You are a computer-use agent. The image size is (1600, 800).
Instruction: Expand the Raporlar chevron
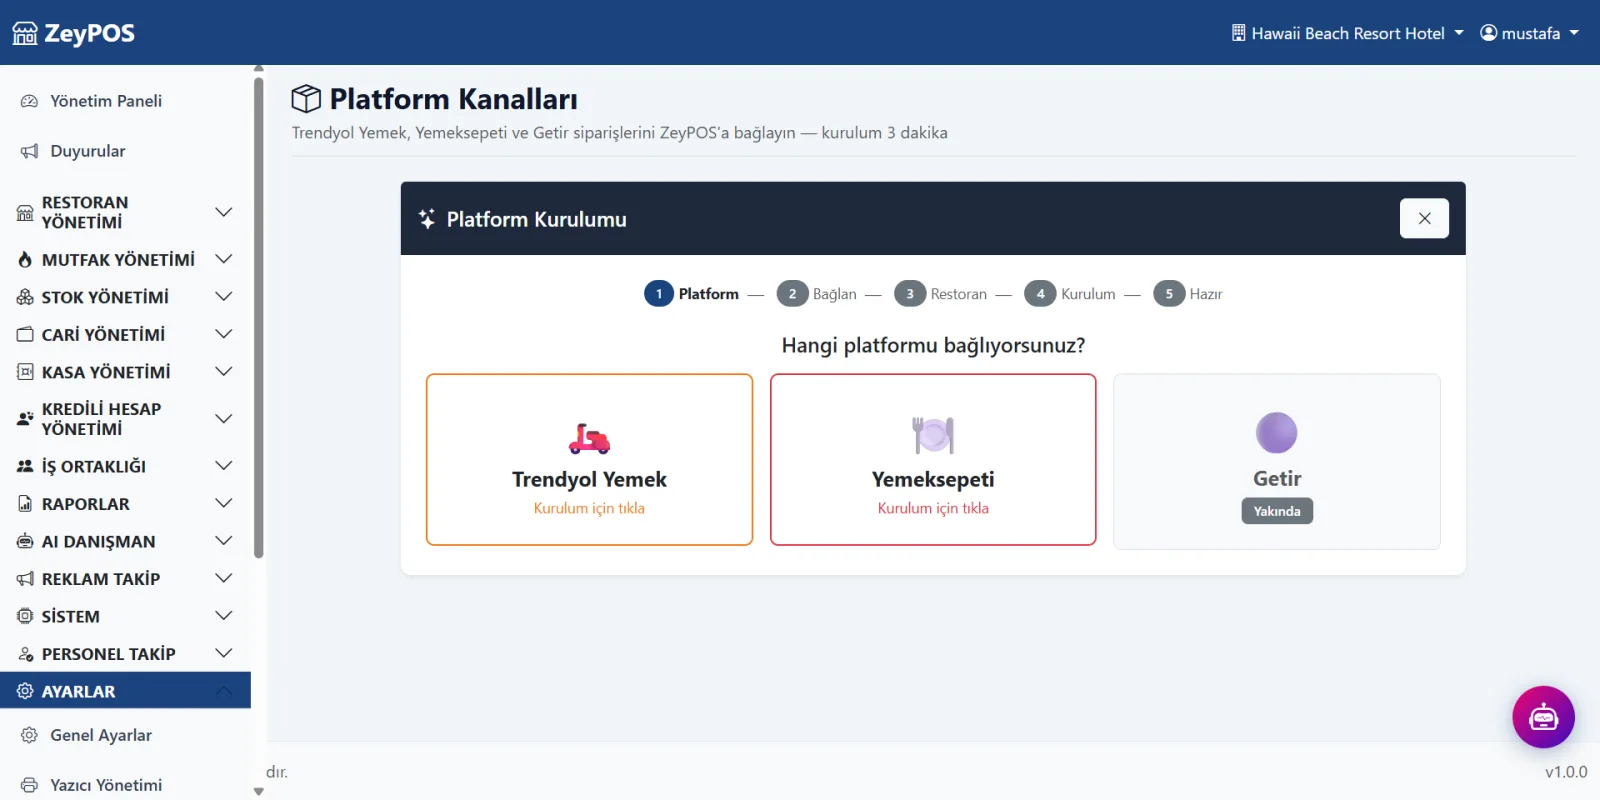point(224,504)
